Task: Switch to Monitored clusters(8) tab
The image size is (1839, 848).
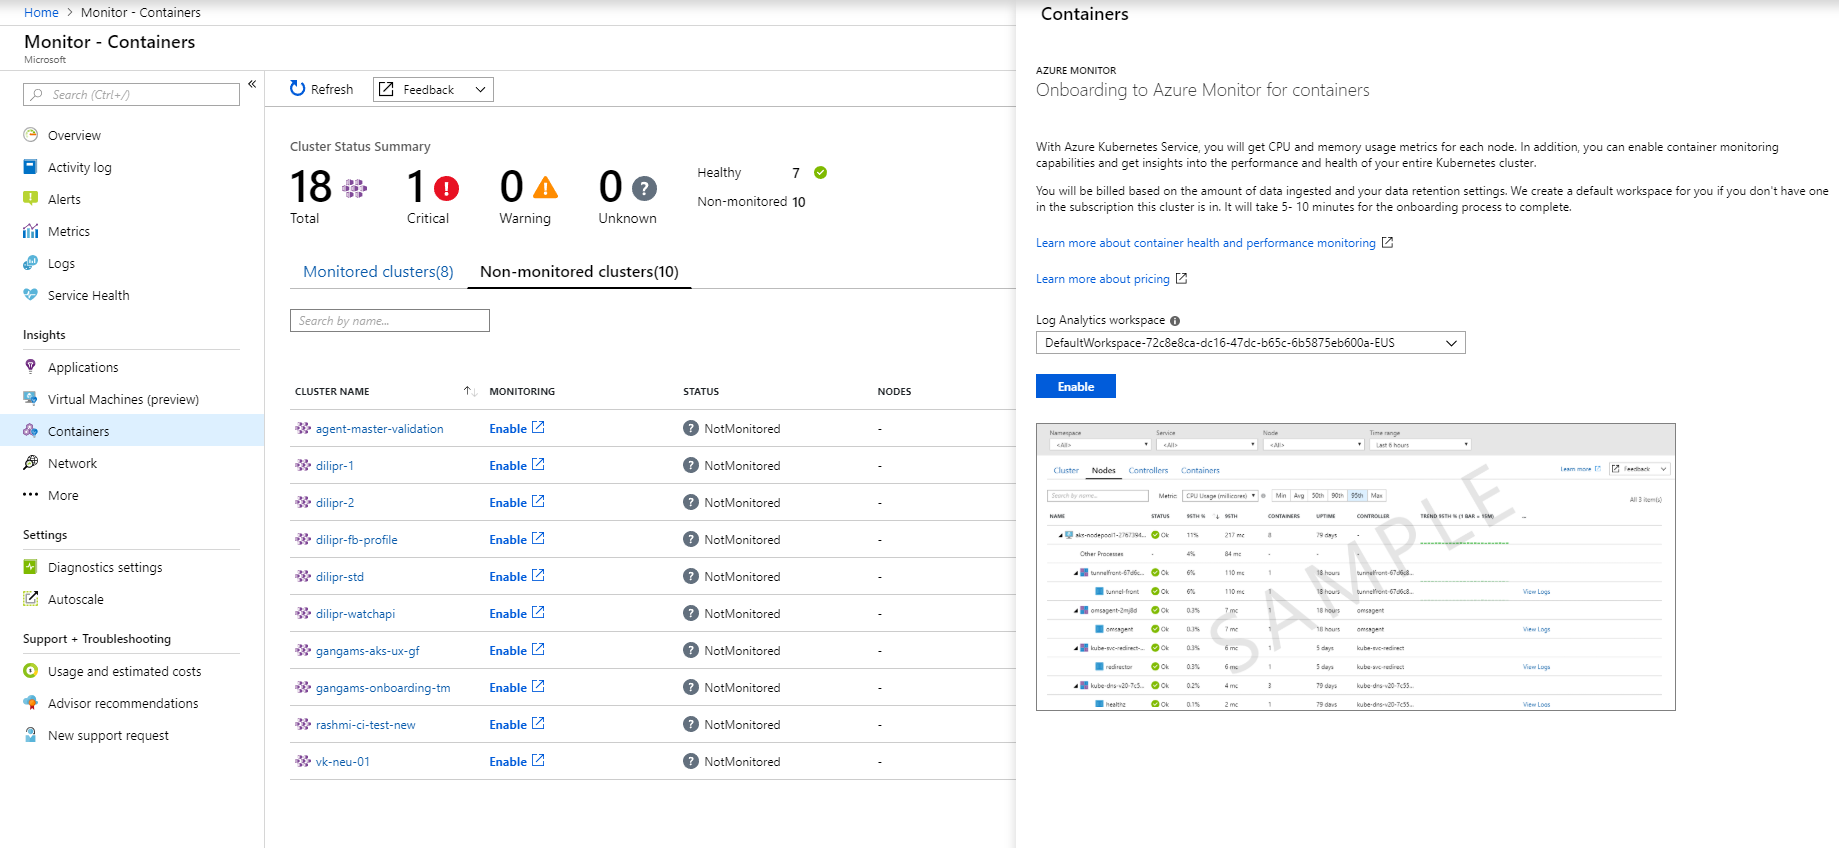Action: pyautogui.click(x=378, y=272)
